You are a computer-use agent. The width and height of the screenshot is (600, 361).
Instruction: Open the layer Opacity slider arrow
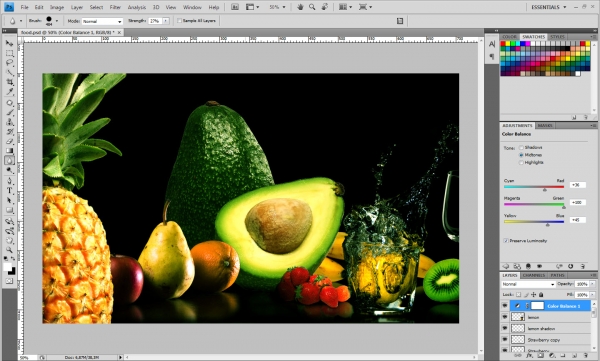pyautogui.click(x=593, y=284)
